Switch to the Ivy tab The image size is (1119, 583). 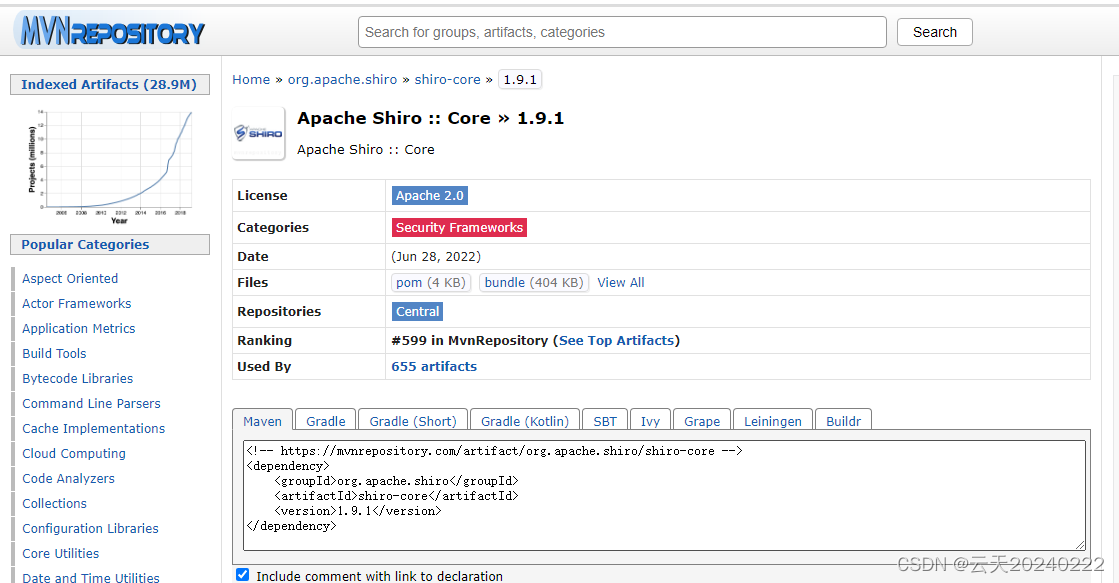point(650,421)
